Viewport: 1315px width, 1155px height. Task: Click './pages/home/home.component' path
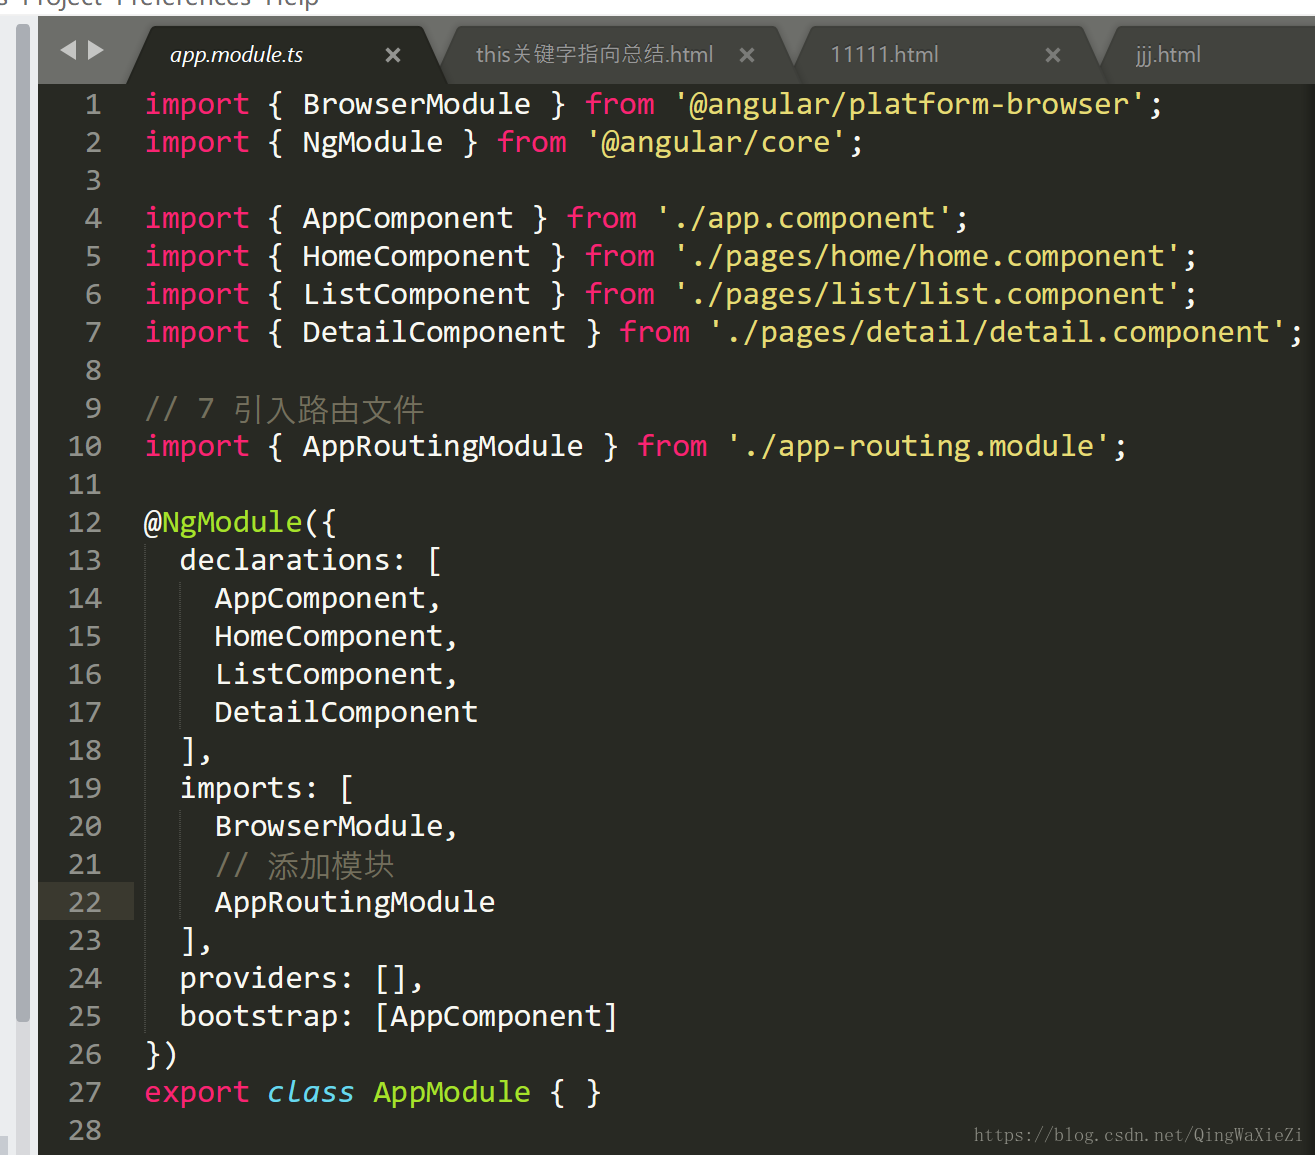click(x=927, y=256)
